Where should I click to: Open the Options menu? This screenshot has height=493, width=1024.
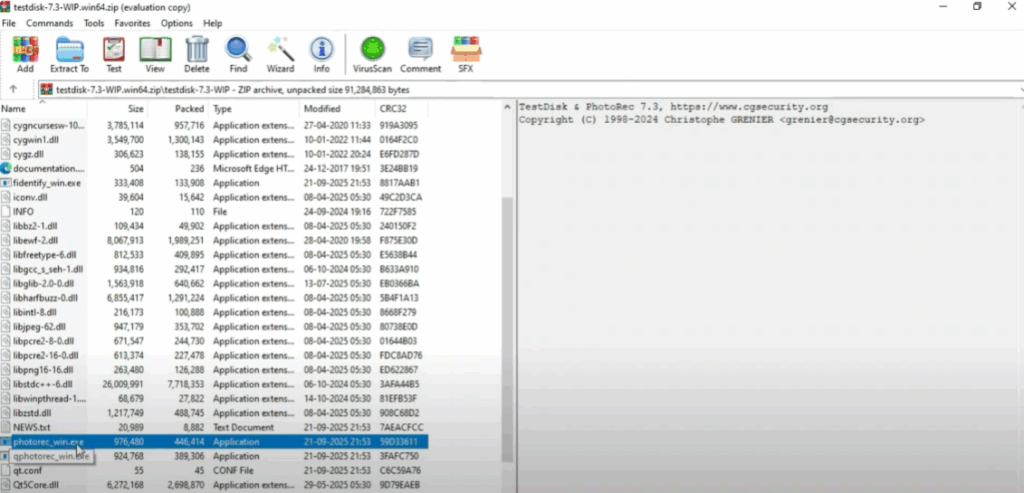[x=177, y=23]
